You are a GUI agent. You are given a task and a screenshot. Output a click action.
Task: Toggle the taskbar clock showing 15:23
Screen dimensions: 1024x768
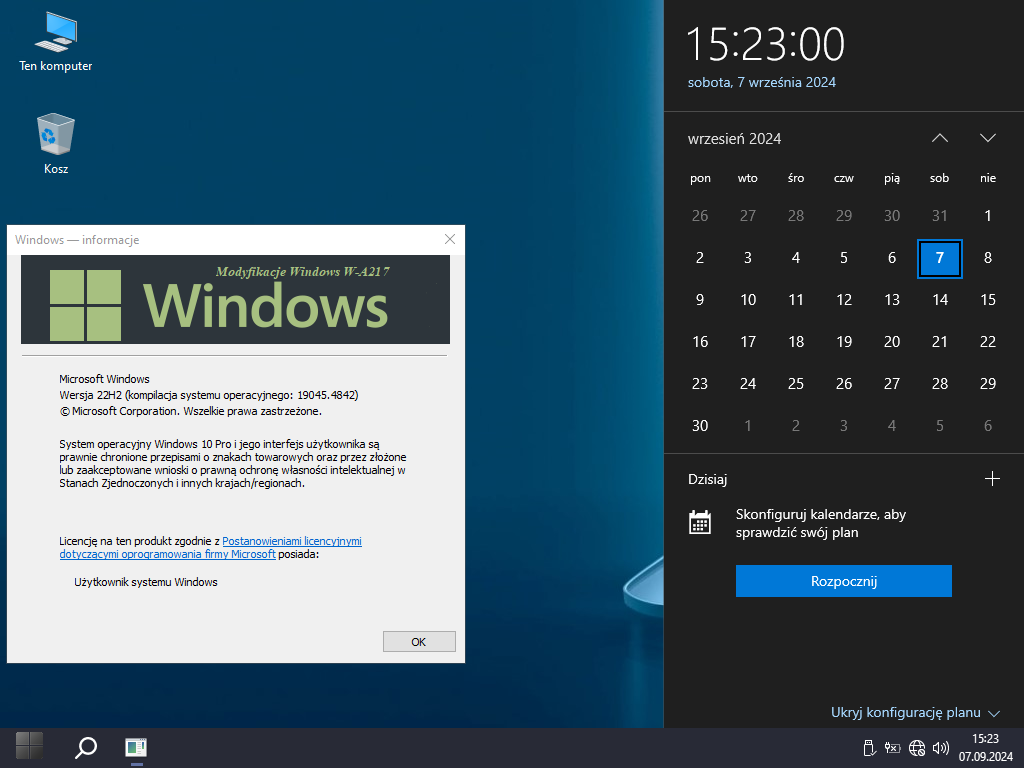tap(985, 747)
